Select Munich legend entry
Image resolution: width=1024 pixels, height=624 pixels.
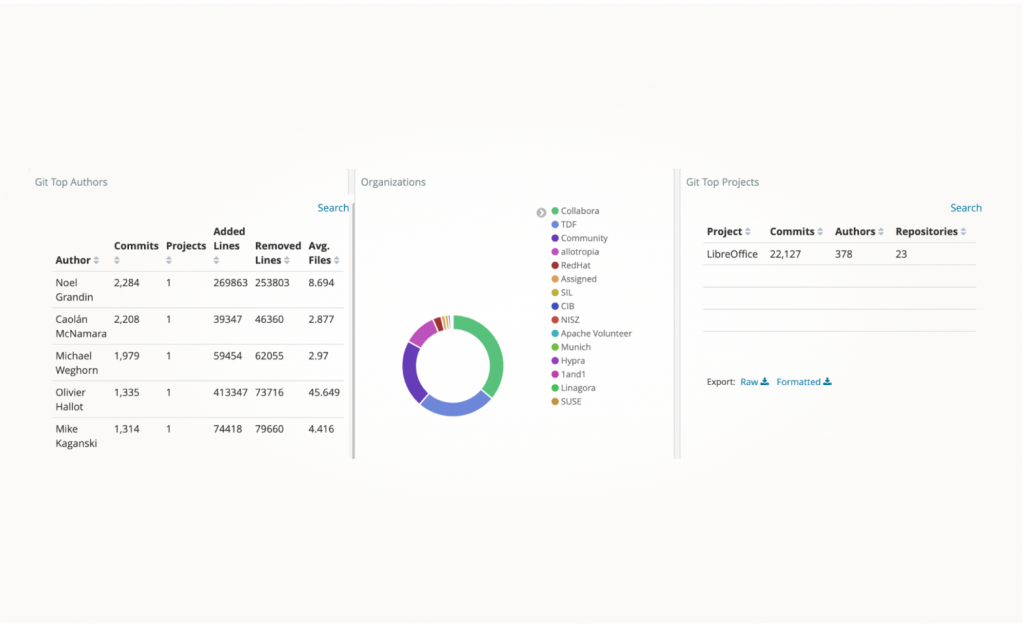(x=571, y=347)
